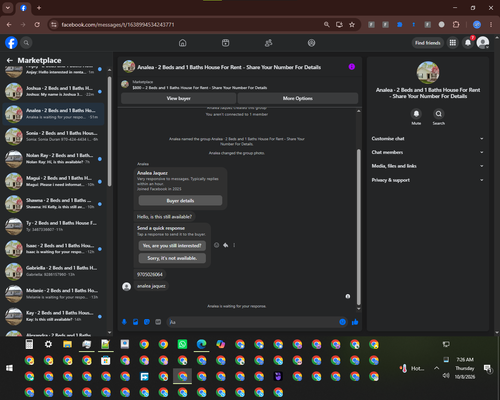This screenshot has width=500, height=400.
Task: Click the voice clip microphone icon in composer
Action: click(x=124, y=322)
